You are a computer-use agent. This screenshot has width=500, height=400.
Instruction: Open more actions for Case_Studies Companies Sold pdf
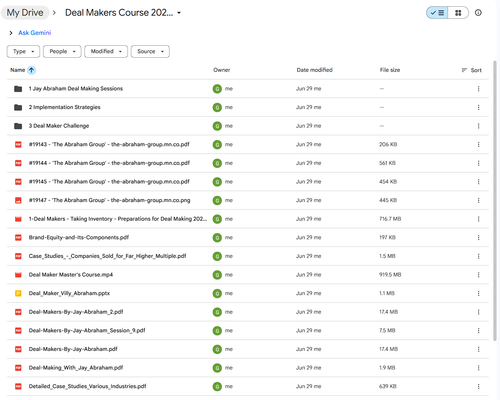[478, 256]
